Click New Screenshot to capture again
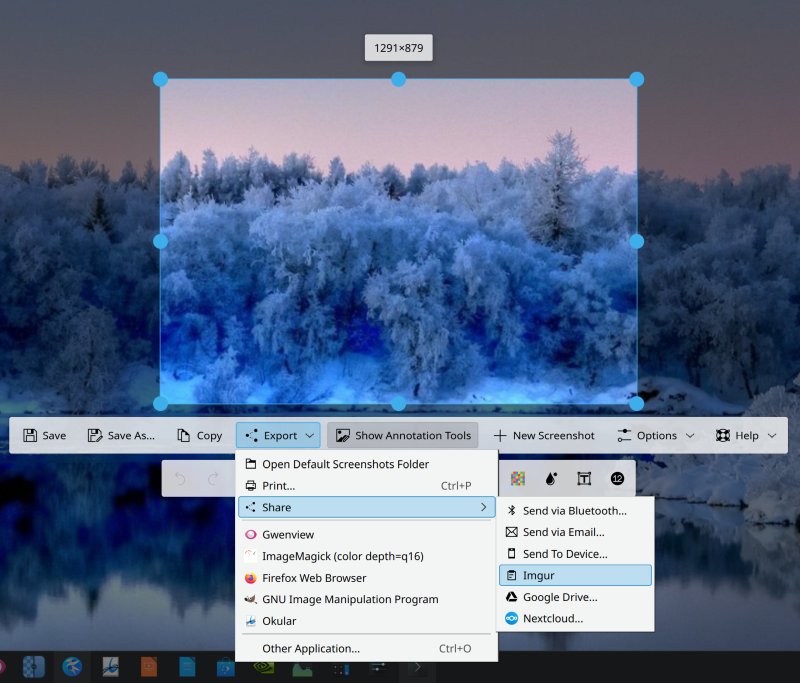The height and width of the screenshot is (683, 800). [x=544, y=435]
